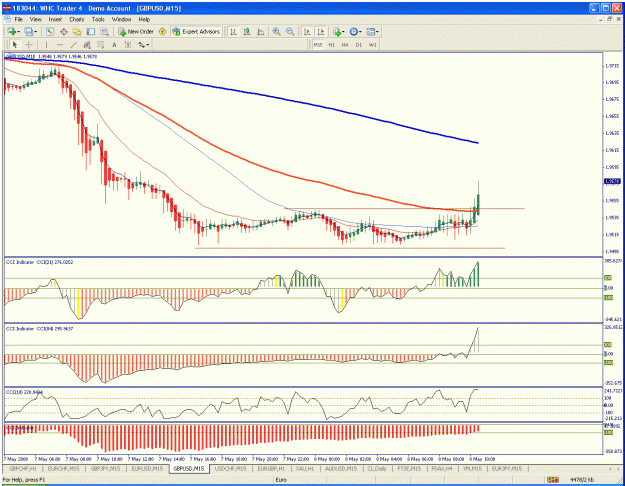The image size is (625, 486).
Task: Open the View menu
Action: (x=35, y=19)
